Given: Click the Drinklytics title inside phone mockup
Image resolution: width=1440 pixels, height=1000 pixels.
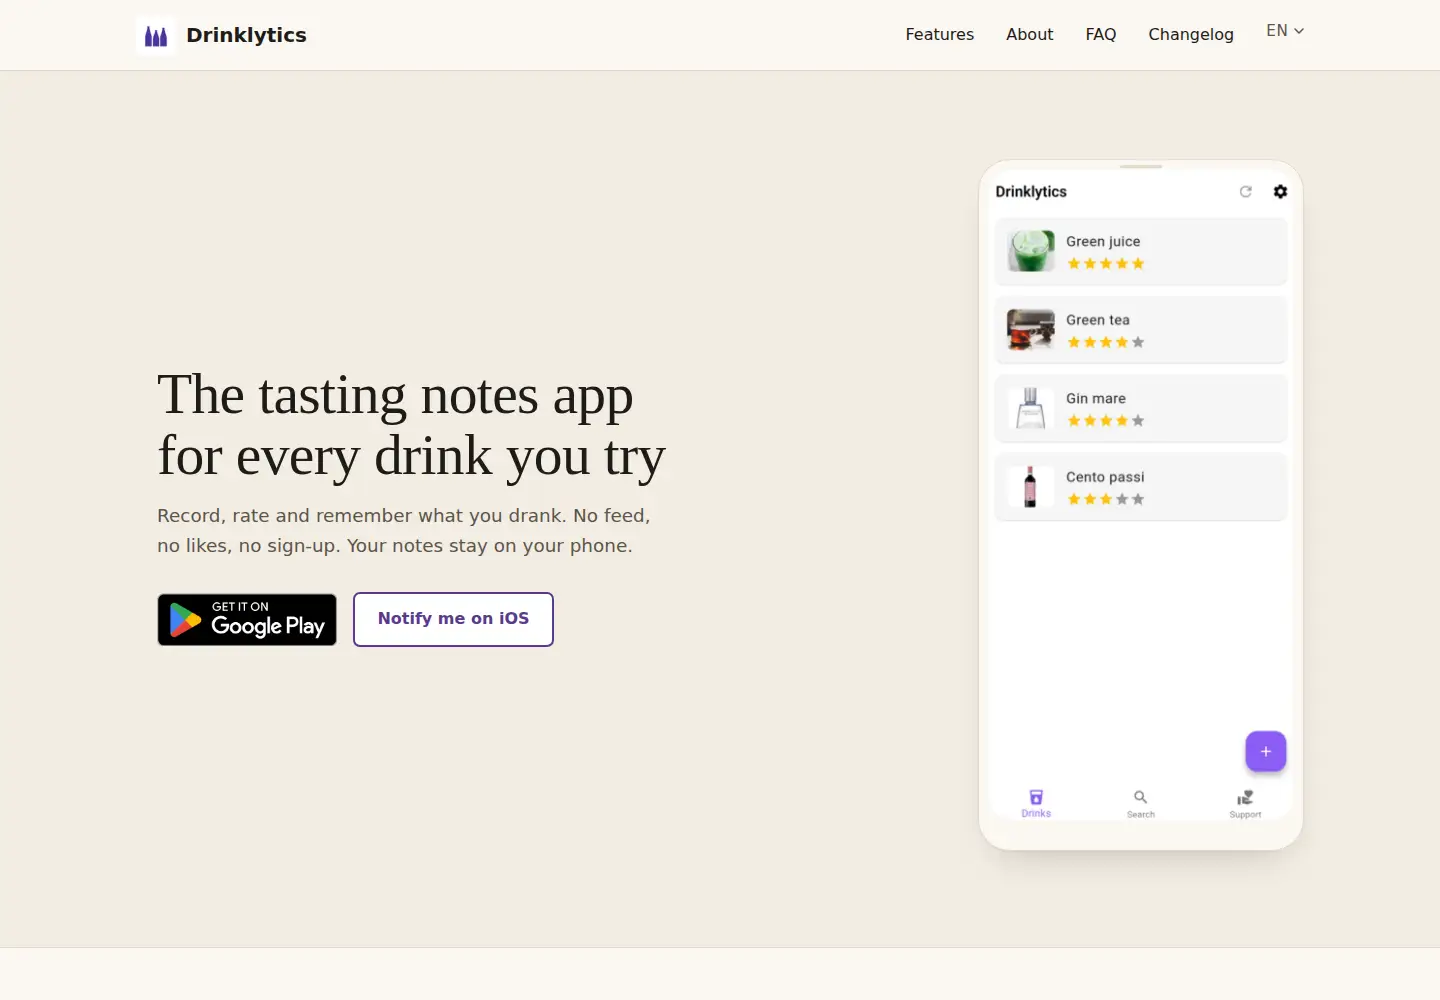Looking at the screenshot, I should [1031, 191].
